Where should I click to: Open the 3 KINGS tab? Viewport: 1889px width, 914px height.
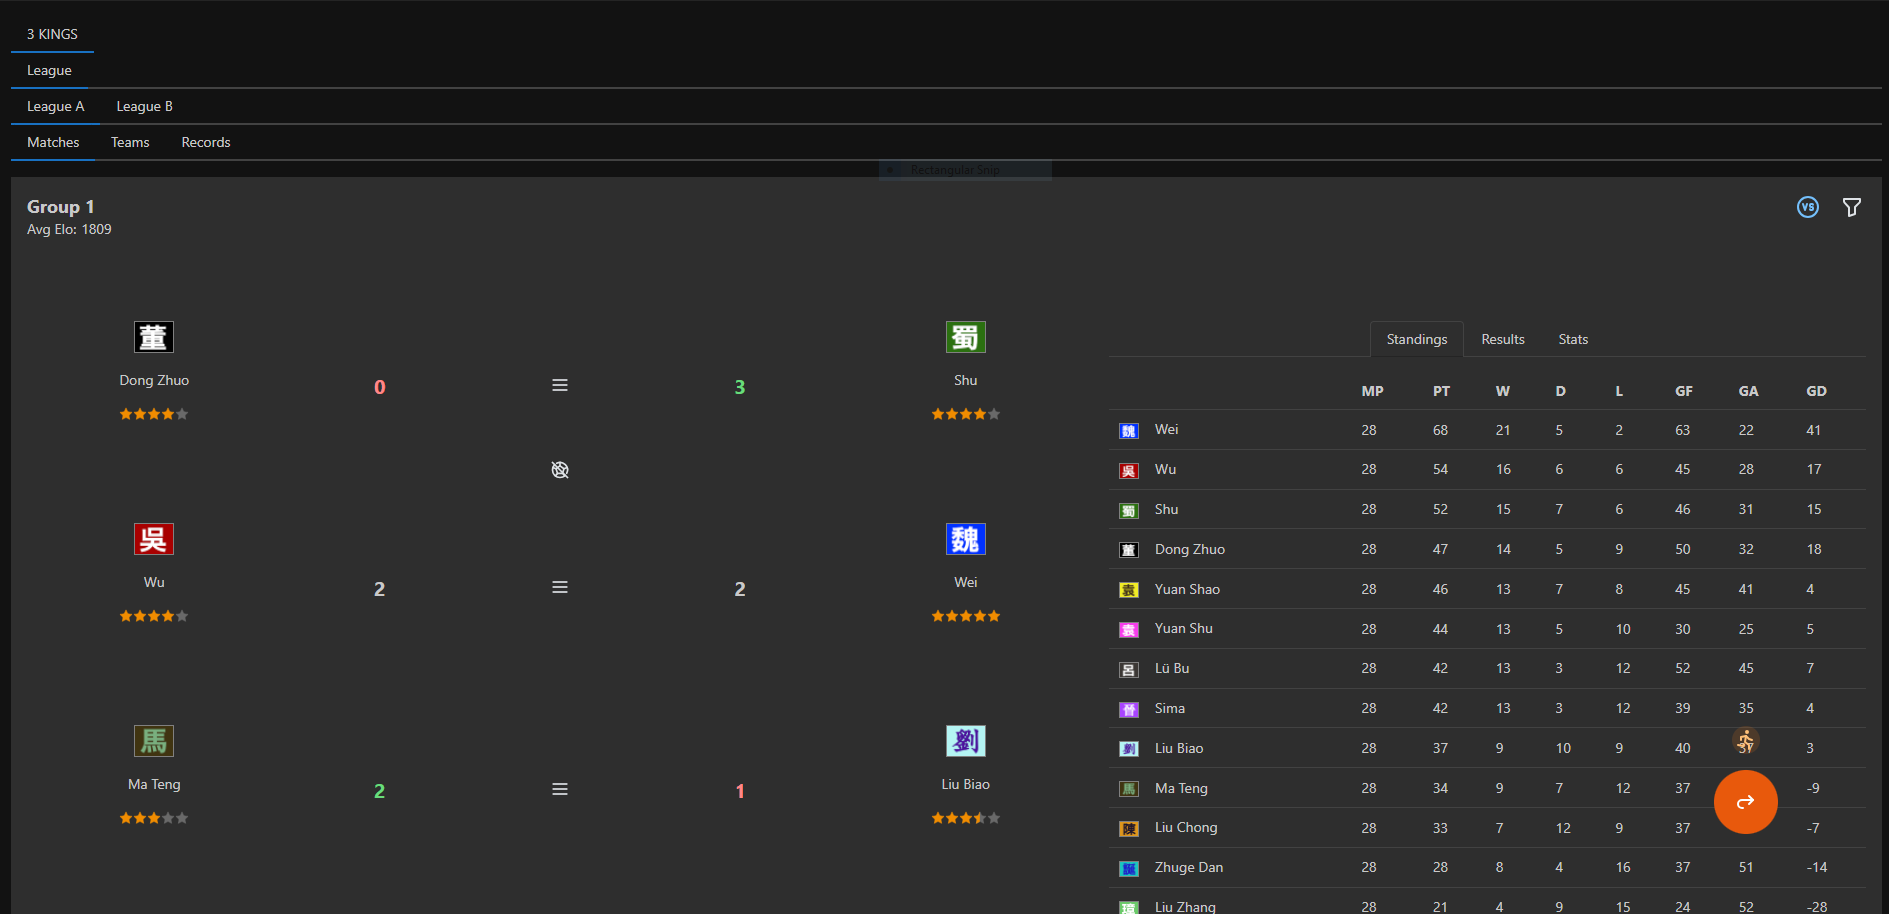(x=52, y=34)
